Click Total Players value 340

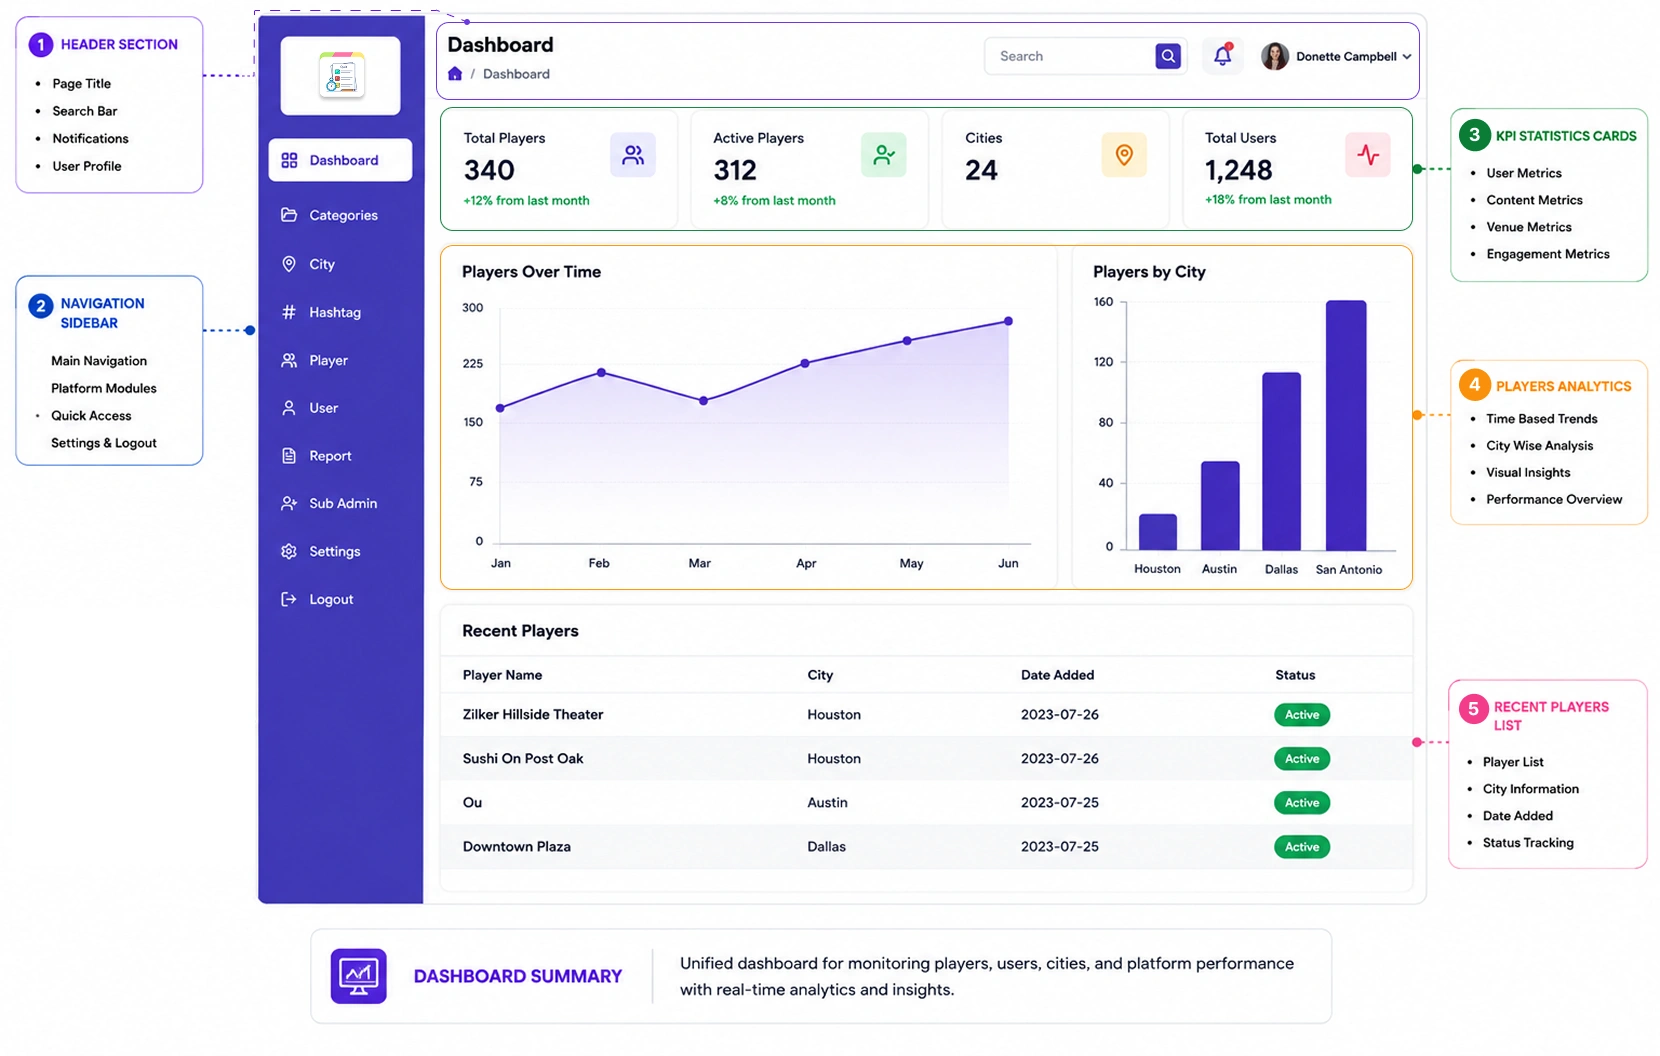pyautogui.click(x=489, y=171)
